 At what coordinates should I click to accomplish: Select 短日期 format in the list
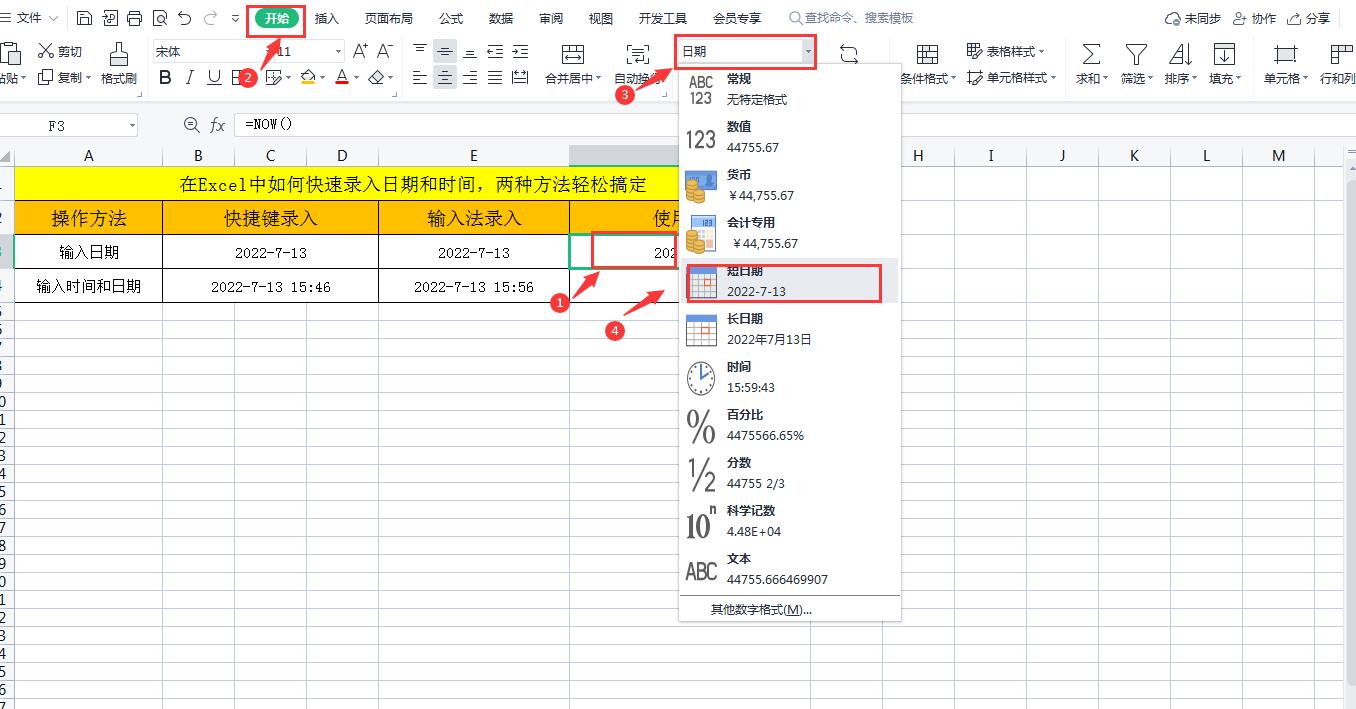point(789,282)
